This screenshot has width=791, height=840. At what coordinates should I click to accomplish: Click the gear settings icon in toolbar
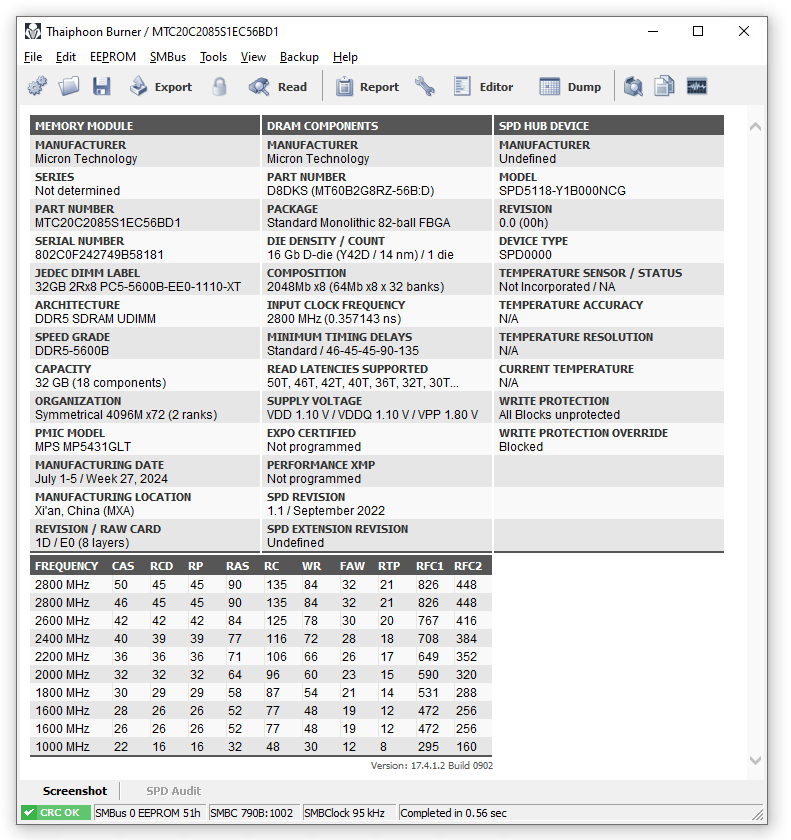[37, 86]
